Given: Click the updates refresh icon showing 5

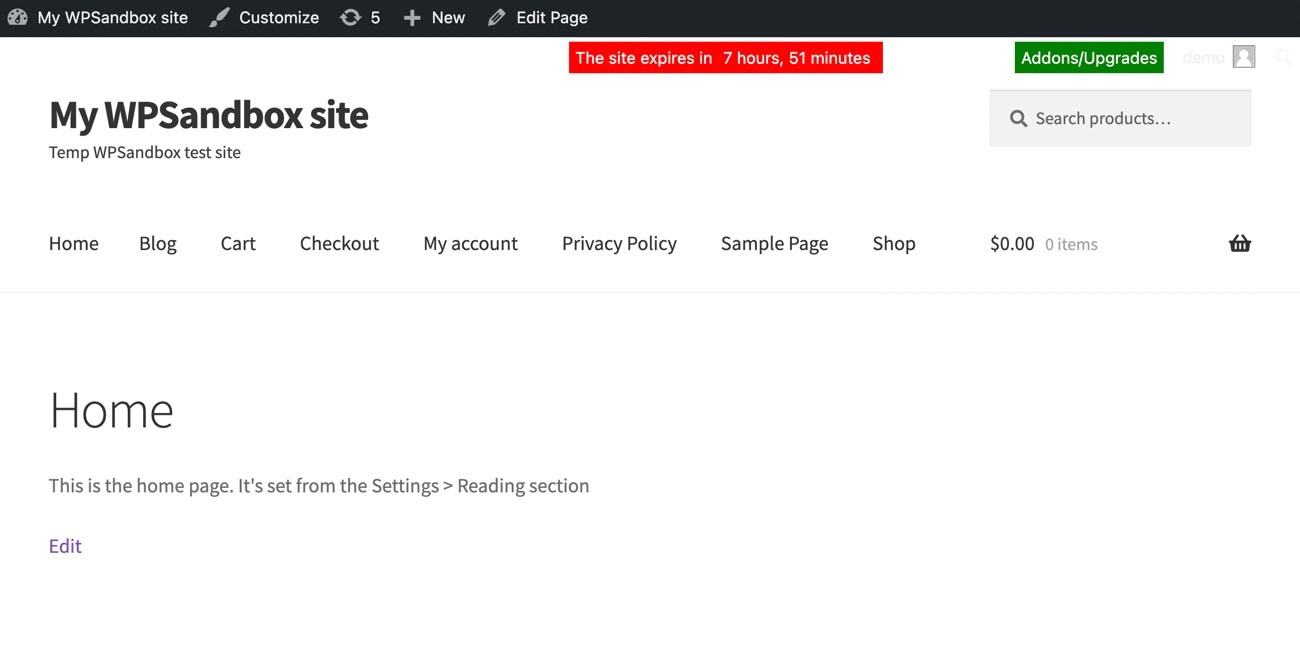Looking at the screenshot, I should coord(351,17).
